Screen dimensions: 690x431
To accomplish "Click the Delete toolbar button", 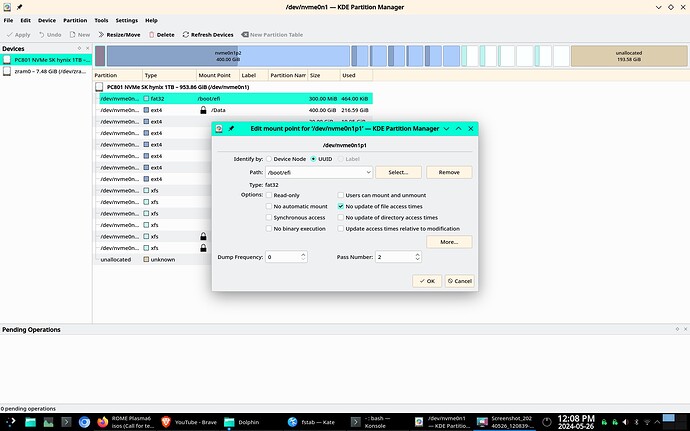I will click(x=161, y=35).
